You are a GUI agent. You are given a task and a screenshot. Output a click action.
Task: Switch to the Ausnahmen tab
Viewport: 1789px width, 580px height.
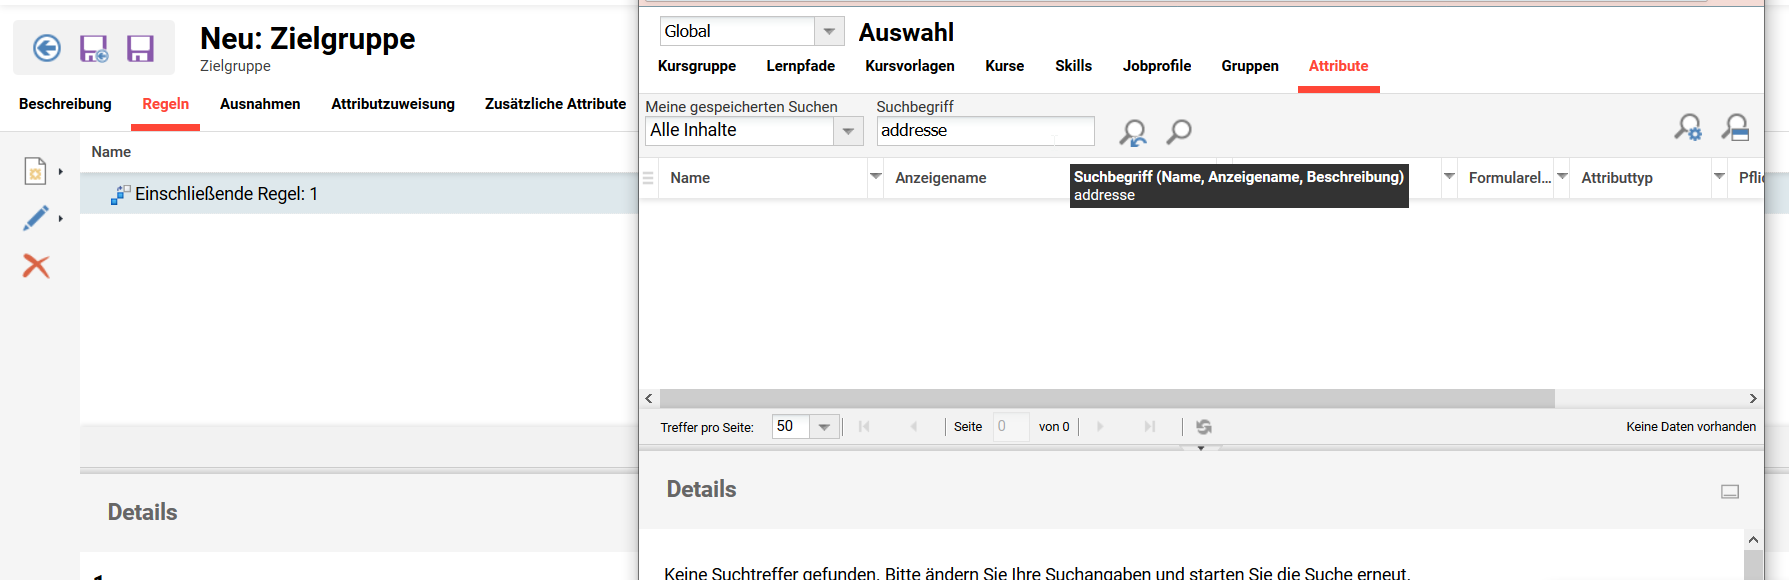click(x=260, y=104)
